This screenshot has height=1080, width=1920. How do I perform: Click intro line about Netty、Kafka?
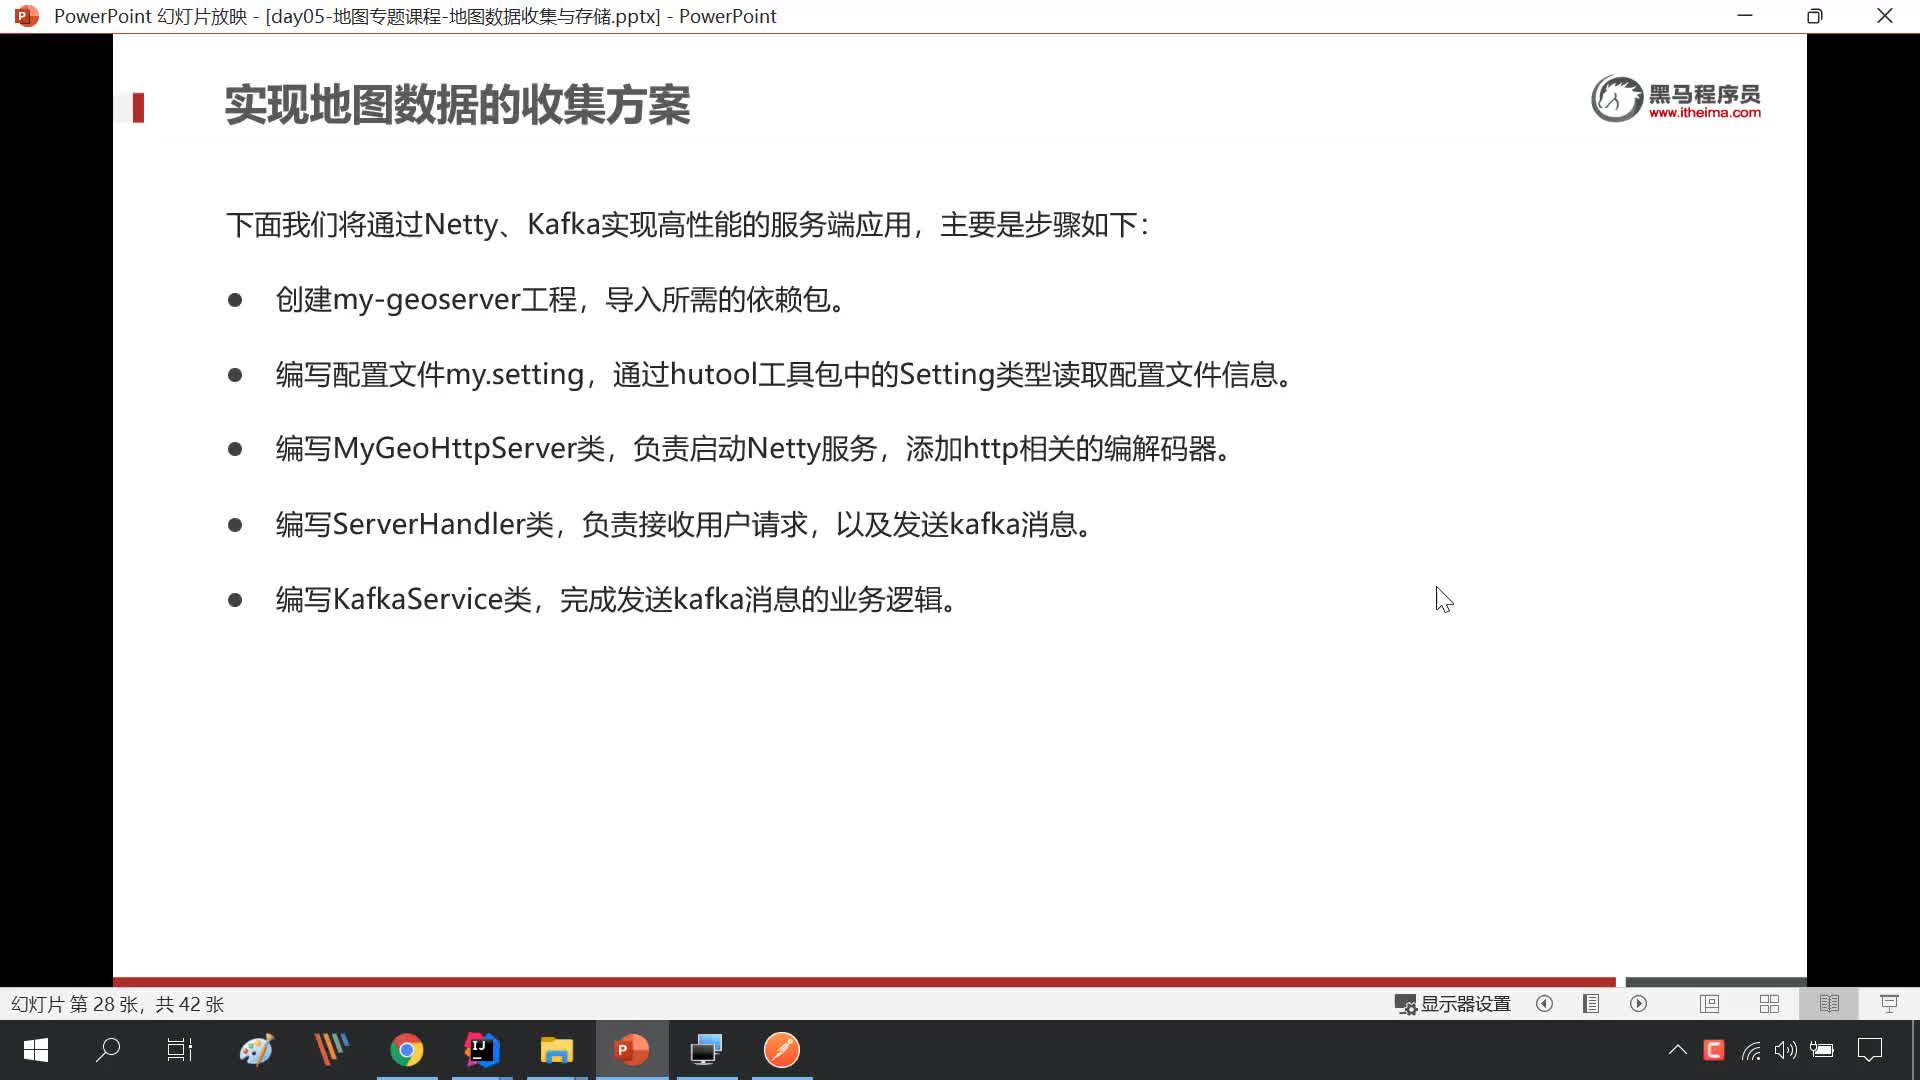click(x=688, y=225)
